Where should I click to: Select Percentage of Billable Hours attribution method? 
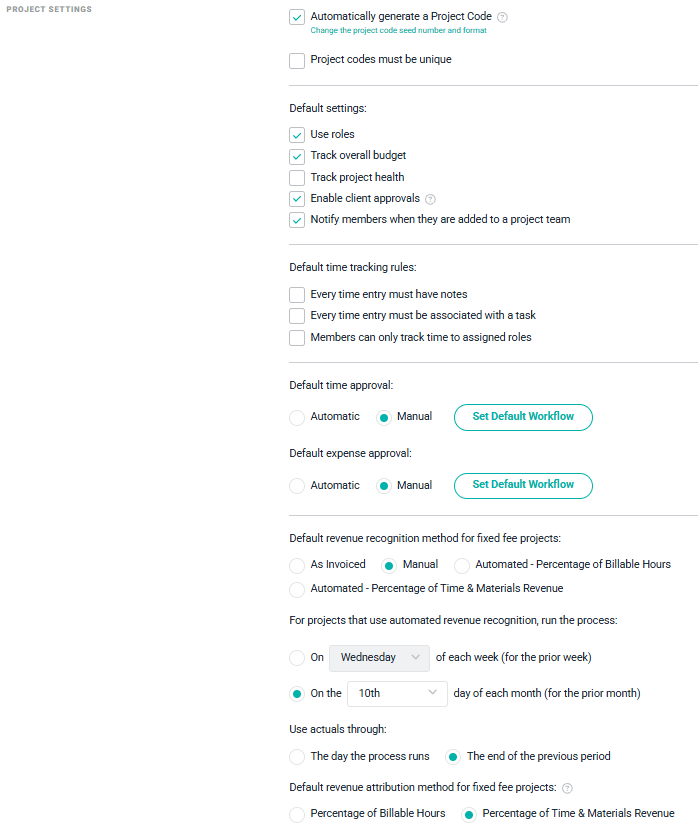(297, 814)
